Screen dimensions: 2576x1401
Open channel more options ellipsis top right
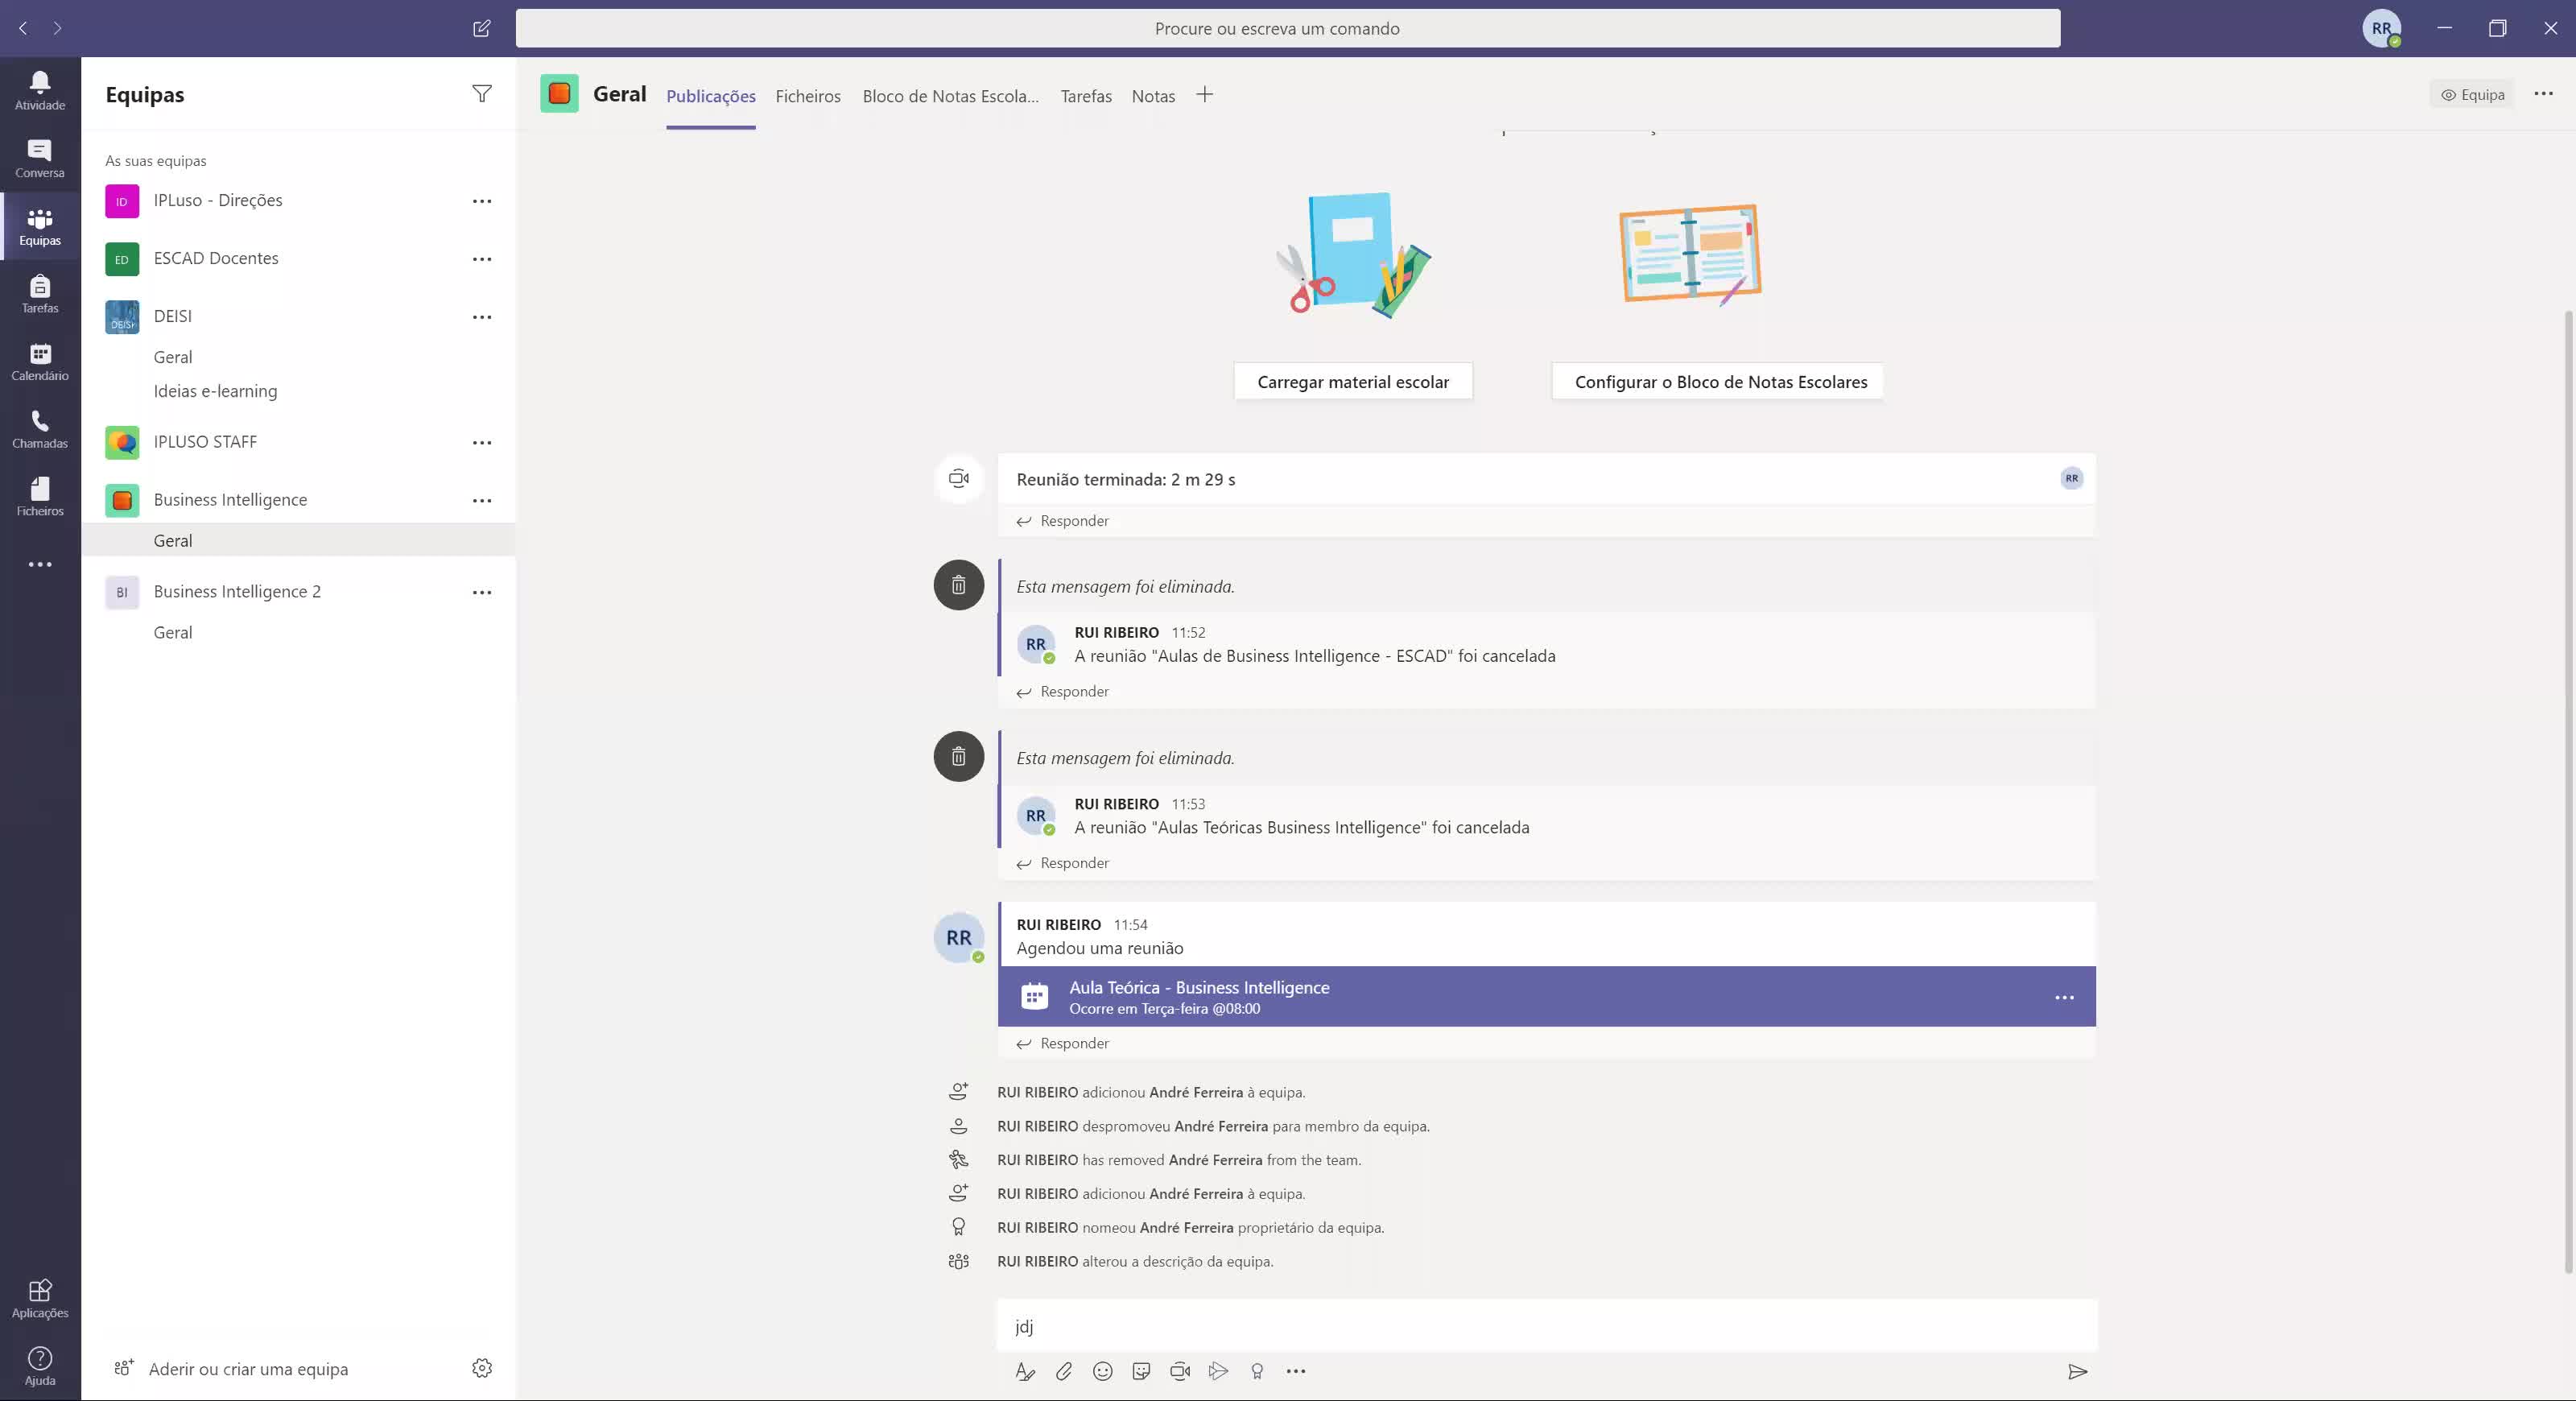click(x=2543, y=94)
